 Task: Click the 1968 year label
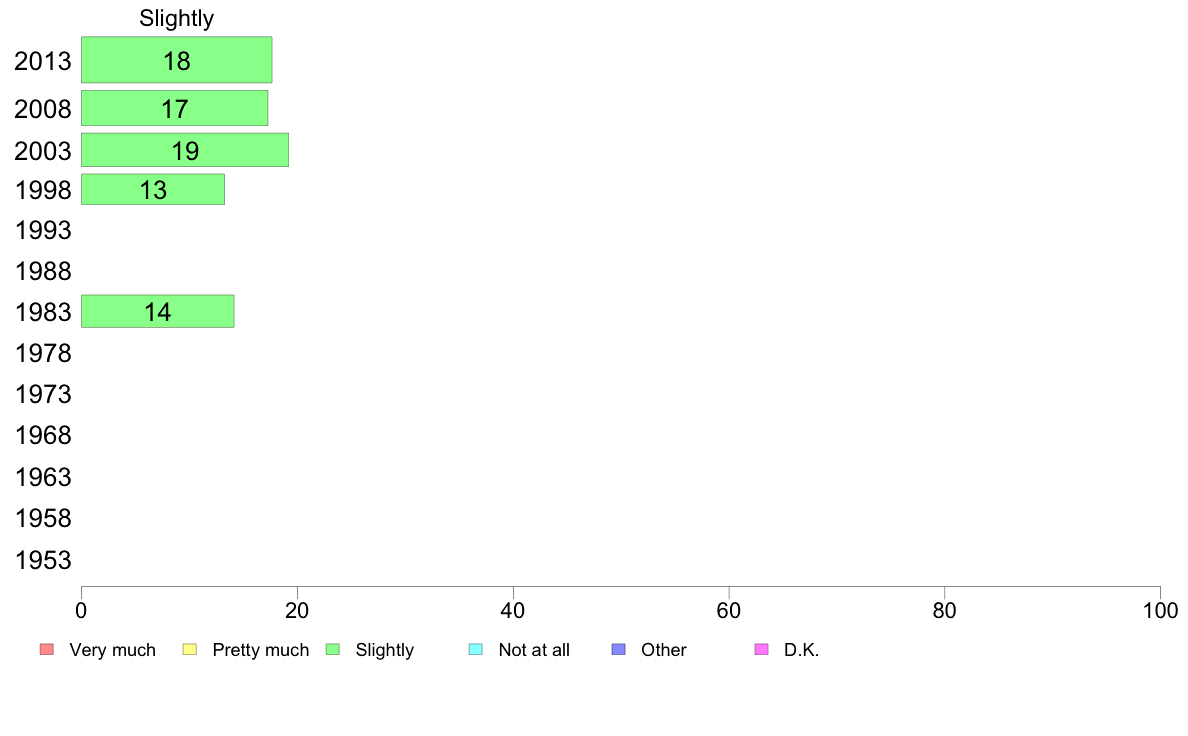pos(43,436)
